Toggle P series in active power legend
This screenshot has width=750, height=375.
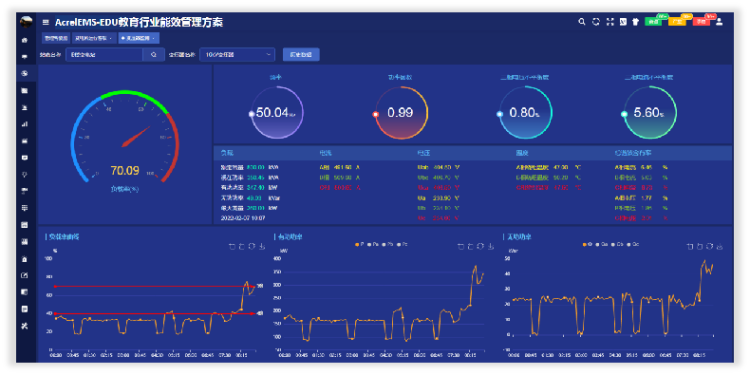(x=360, y=244)
